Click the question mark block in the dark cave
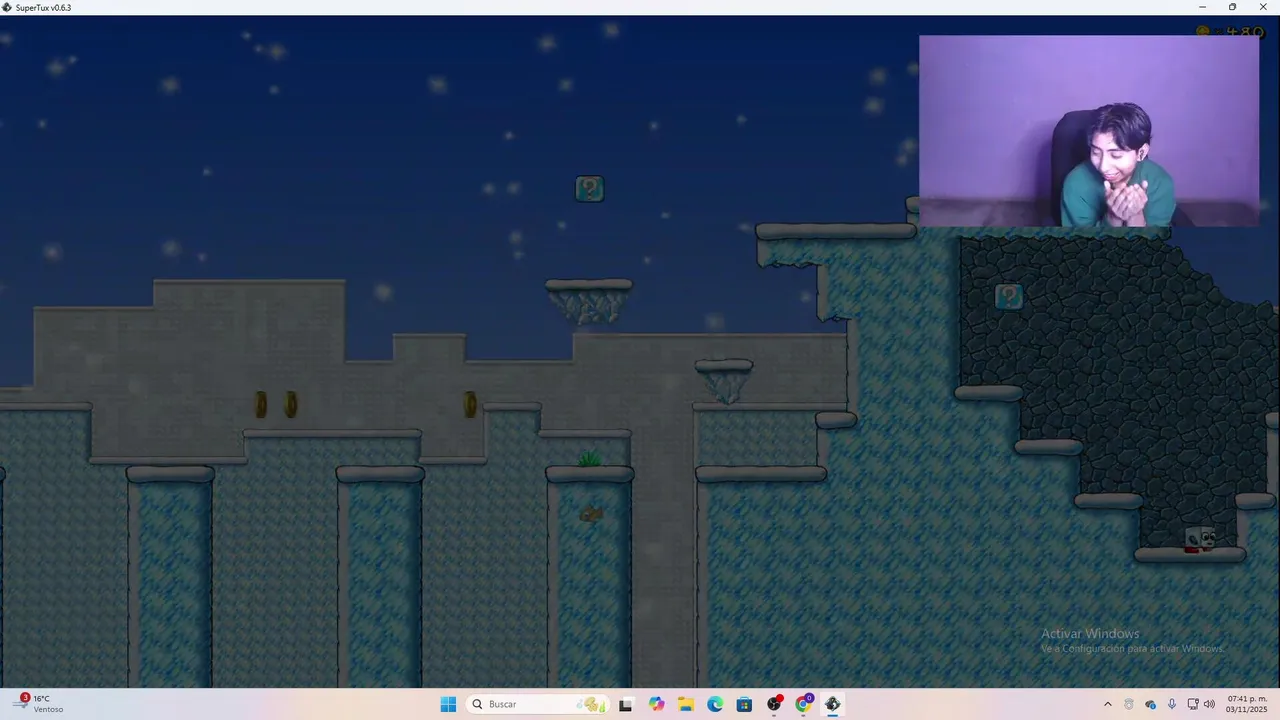1280x720 pixels. (1008, 296)
